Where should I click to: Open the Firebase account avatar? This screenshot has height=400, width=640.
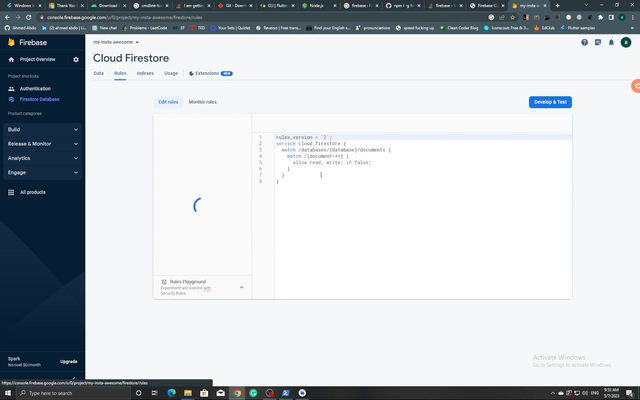coord(626,42)
